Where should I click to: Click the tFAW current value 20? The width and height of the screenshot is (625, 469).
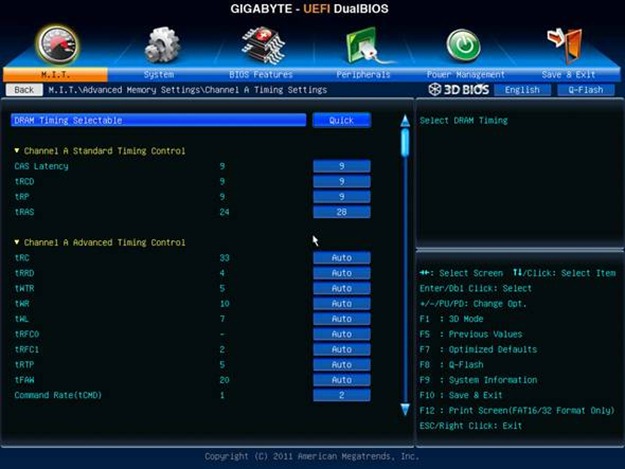(224, 380)
